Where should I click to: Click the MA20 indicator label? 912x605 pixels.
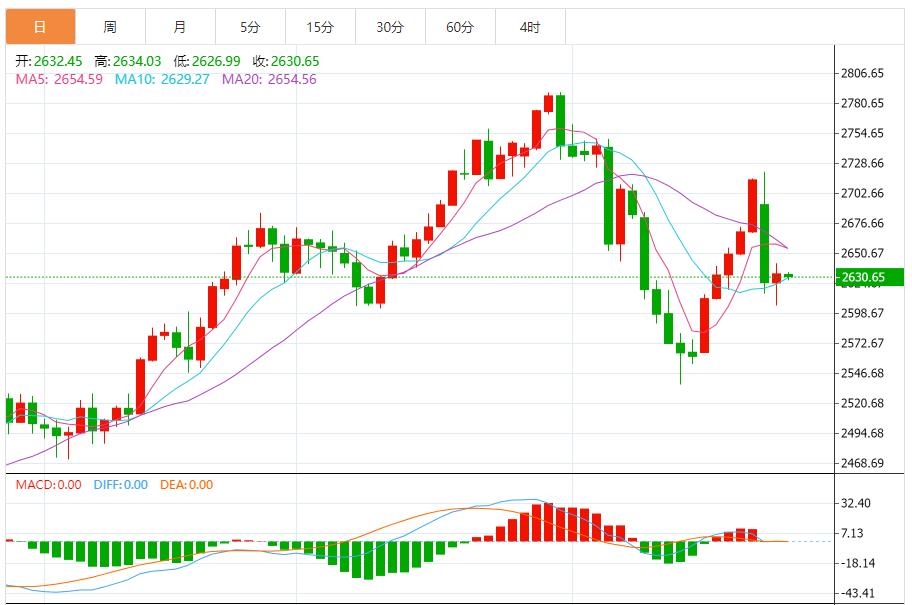click(x=269, y=79)
